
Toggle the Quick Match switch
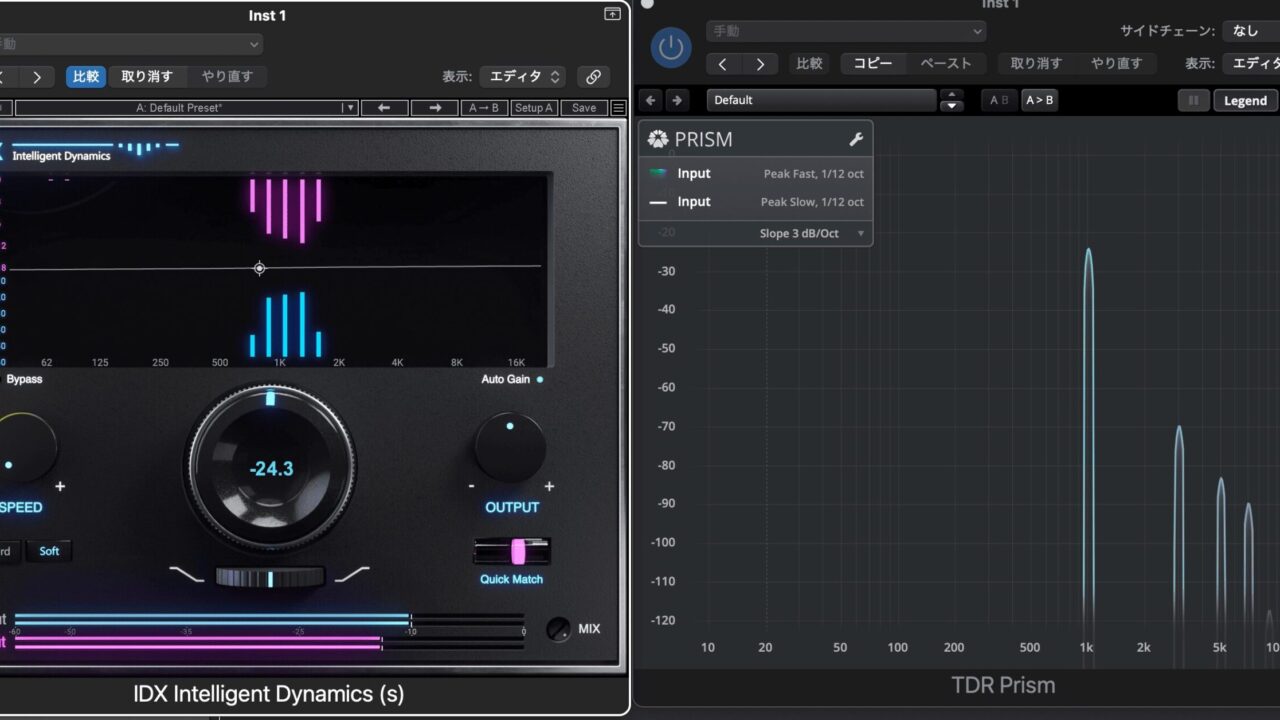click(x=512, y=551)
